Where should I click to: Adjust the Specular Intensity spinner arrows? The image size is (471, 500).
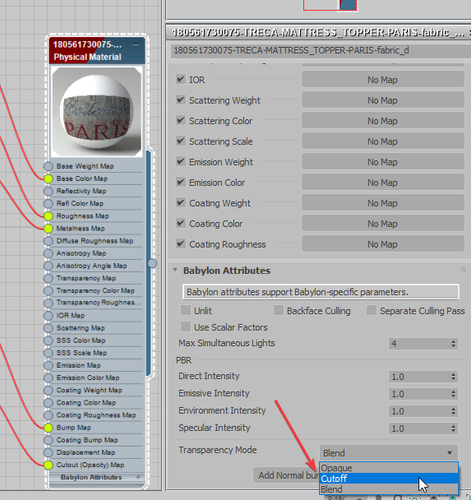tap(453, 429)
